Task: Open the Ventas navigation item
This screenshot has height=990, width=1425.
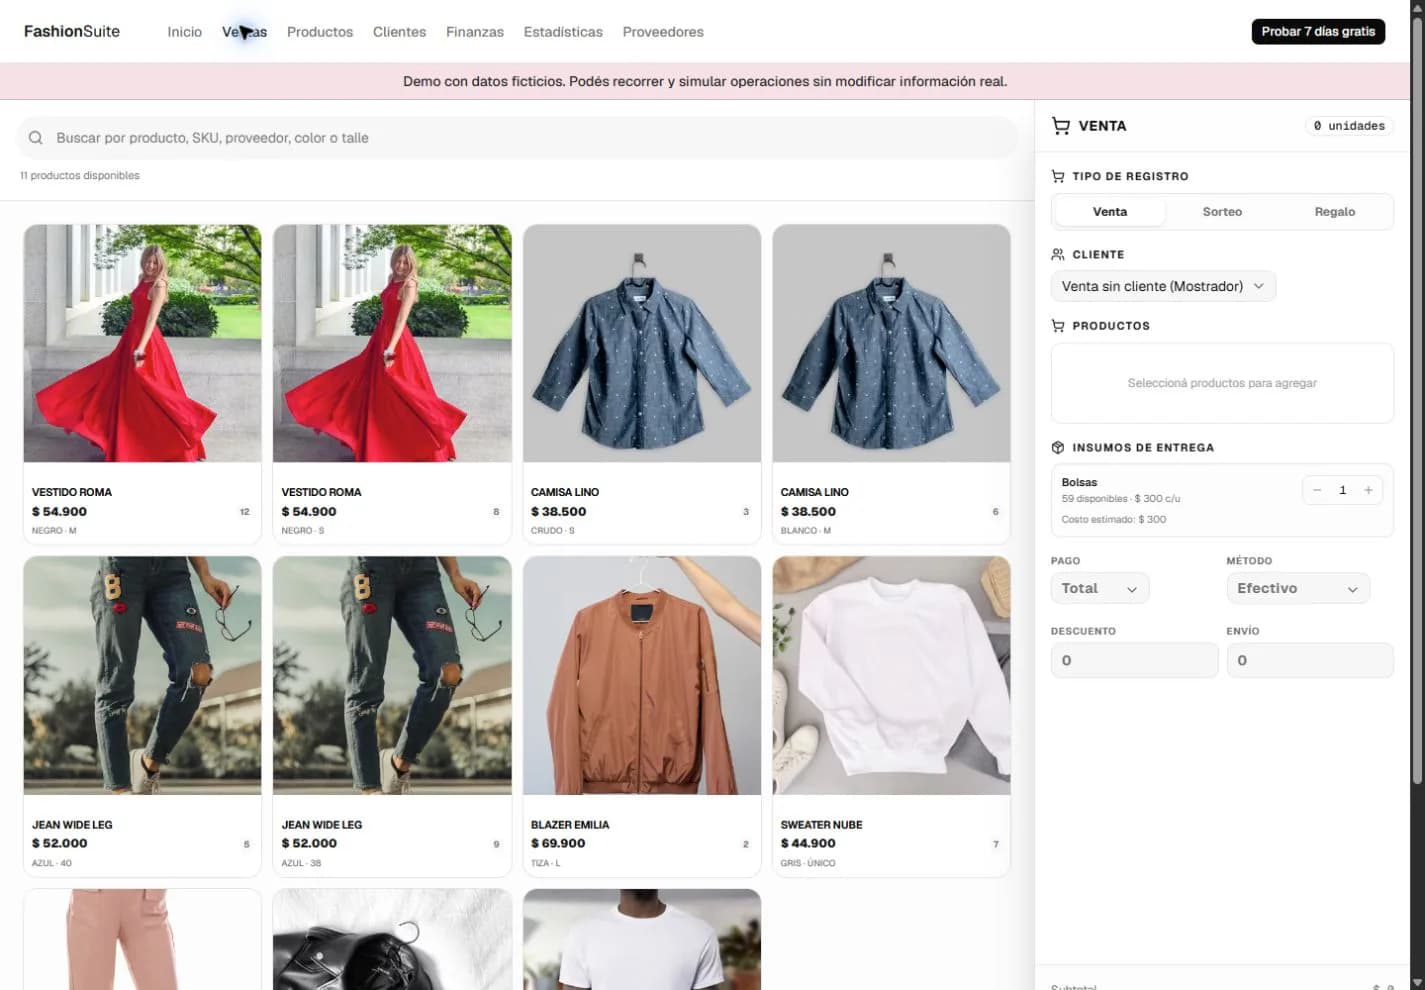Action: 245,32
